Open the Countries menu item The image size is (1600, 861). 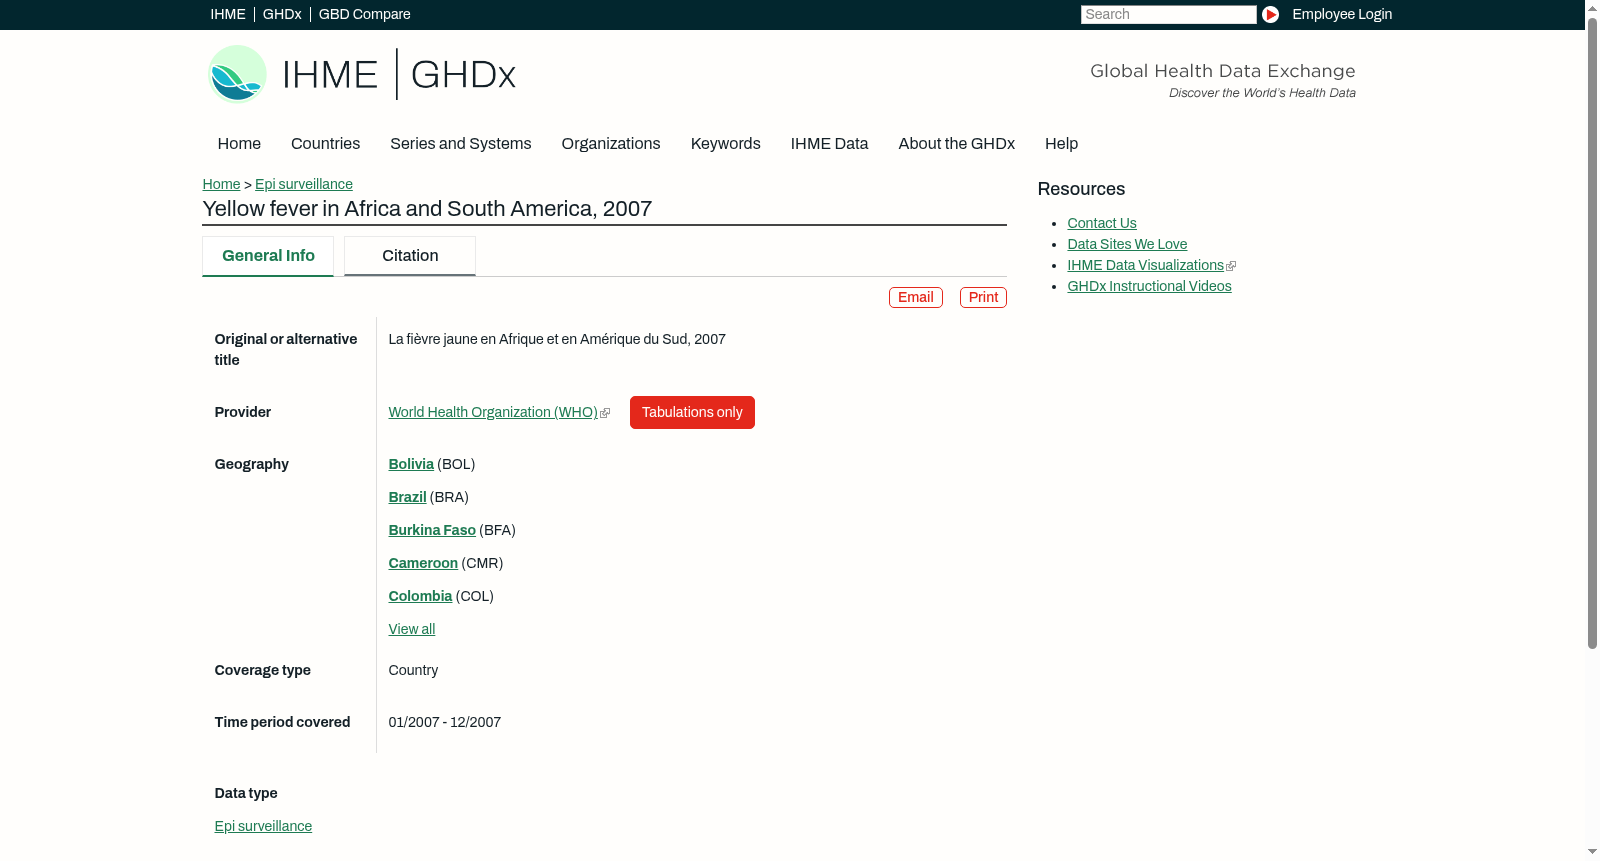click(325, 144)
